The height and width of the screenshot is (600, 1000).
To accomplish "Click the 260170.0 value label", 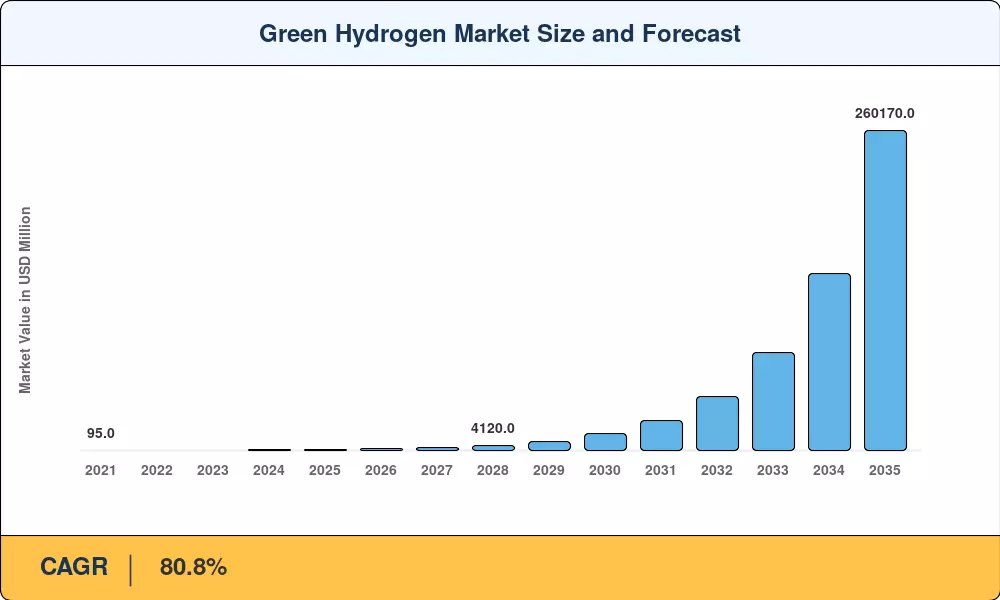I will [x=885, y=113].
